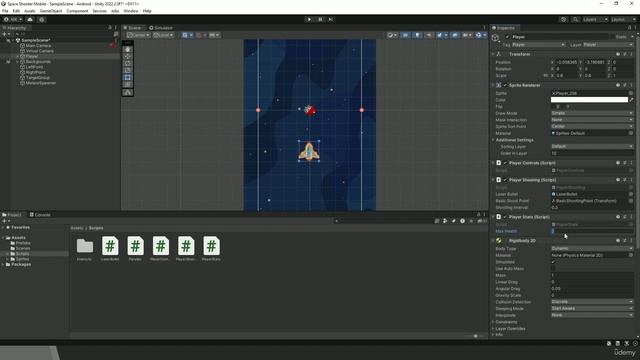Open the Component menu
This screenshot has height=360, width=640.
click(x=77, y=11)
